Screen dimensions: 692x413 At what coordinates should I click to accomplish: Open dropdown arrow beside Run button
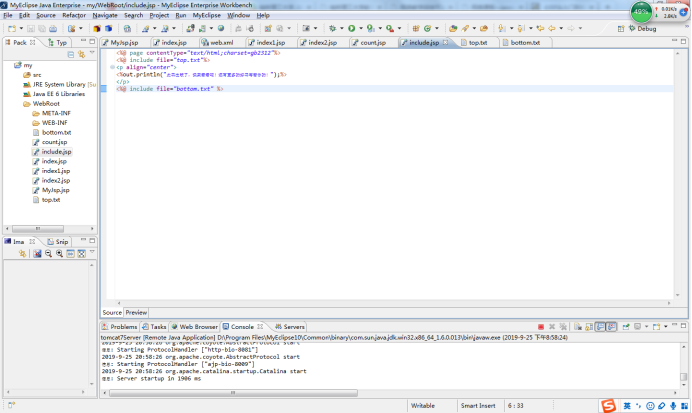pyautogui.click(x=361, y=29)
